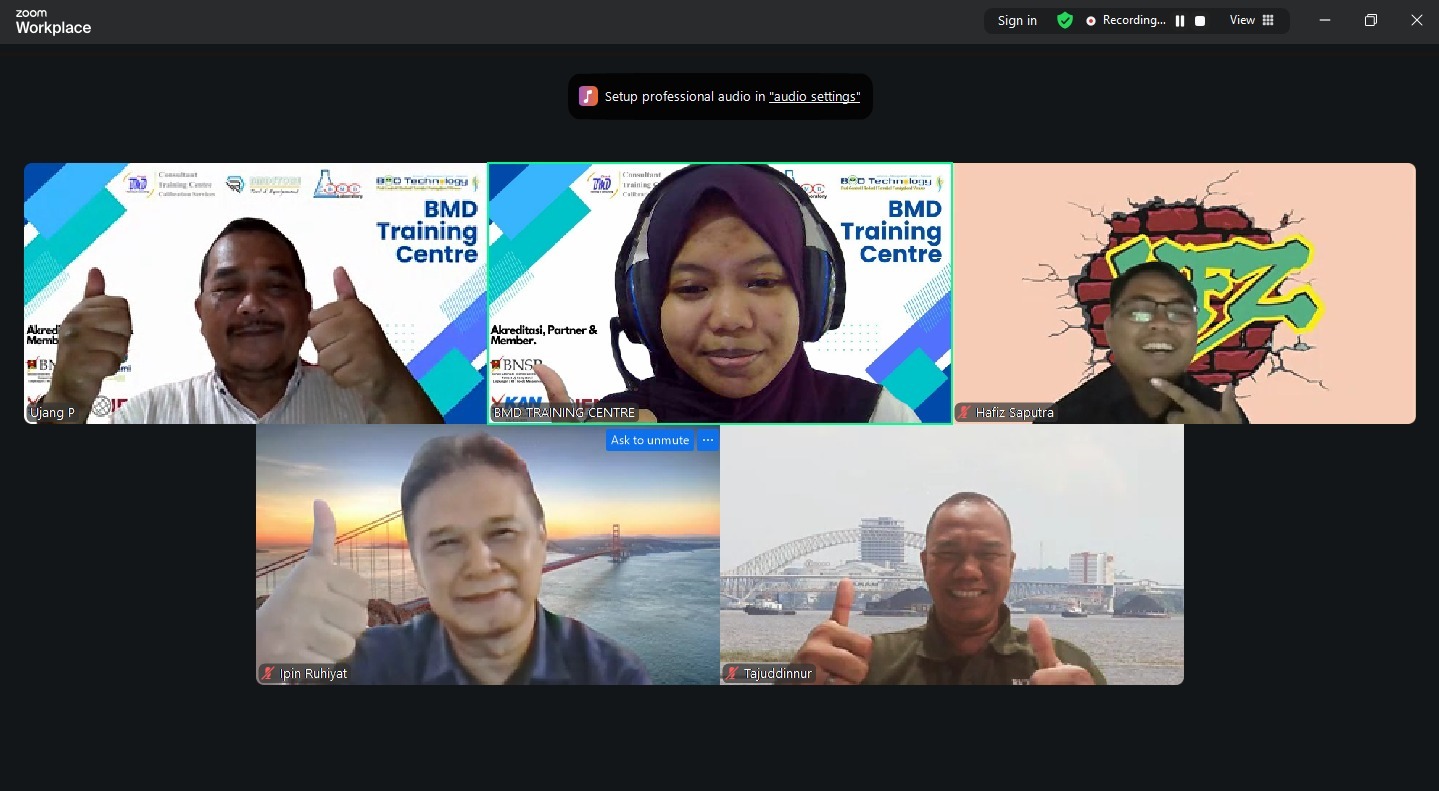1439x791 pixels.
Task: Open the "audio settings" link
Action: (x=814, y=97)
